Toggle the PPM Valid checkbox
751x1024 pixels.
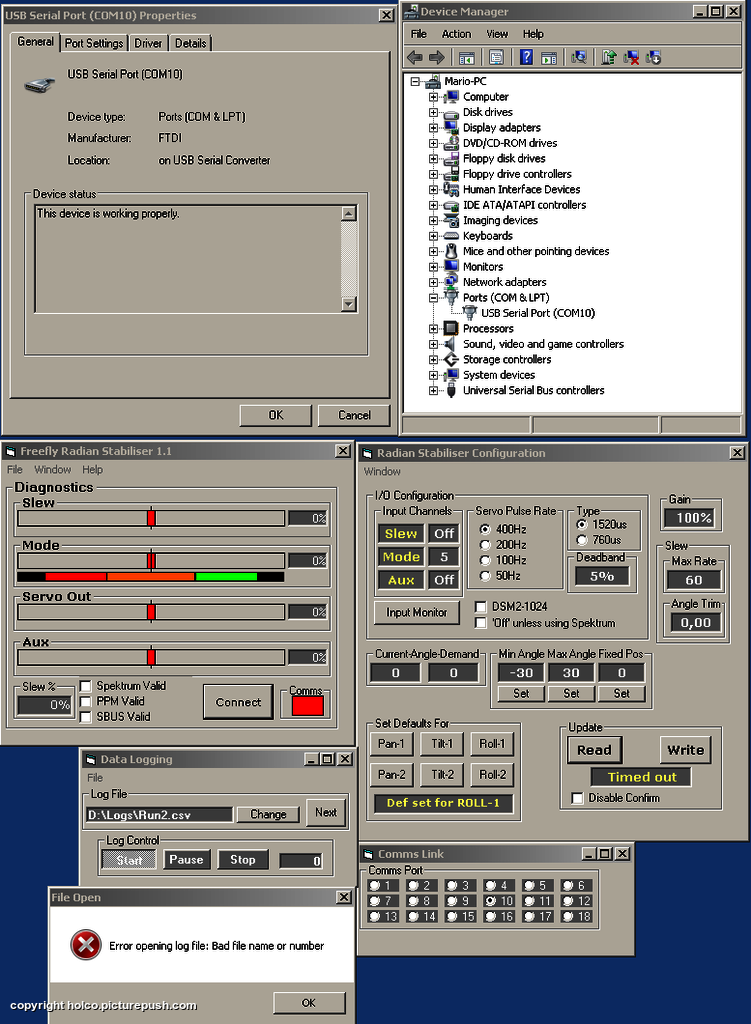point(85,701)
